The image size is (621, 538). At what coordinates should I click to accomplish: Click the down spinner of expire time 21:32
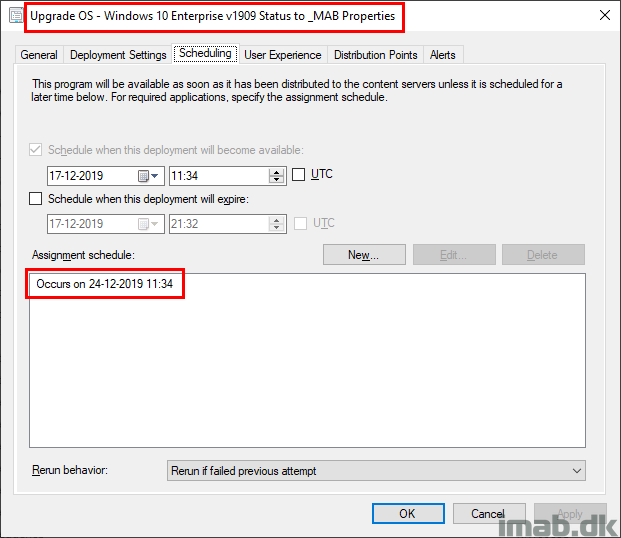pos(276,228)
